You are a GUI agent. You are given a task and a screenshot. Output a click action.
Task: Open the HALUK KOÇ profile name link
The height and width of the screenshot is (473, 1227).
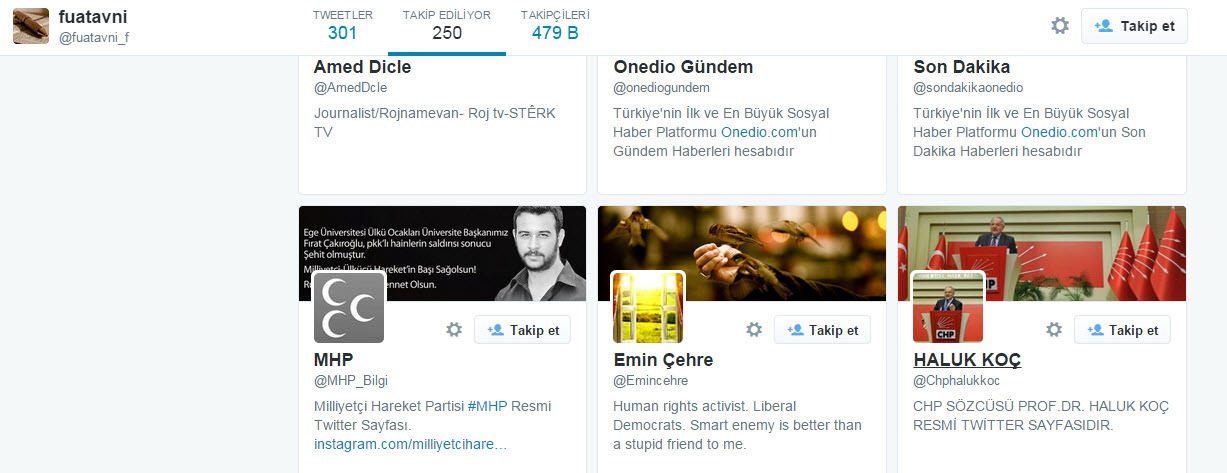967,359
